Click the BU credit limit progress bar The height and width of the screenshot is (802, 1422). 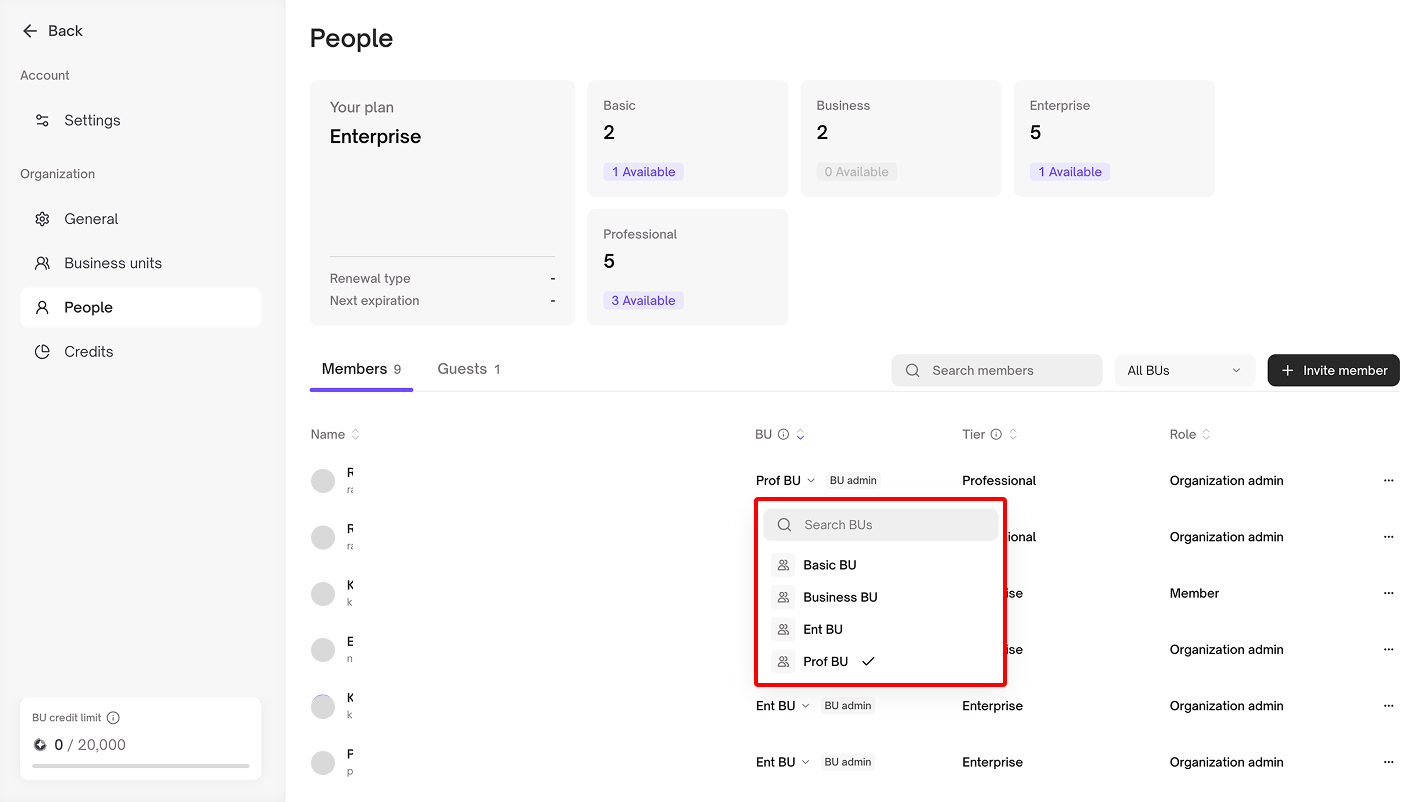[x=140, y=766]
